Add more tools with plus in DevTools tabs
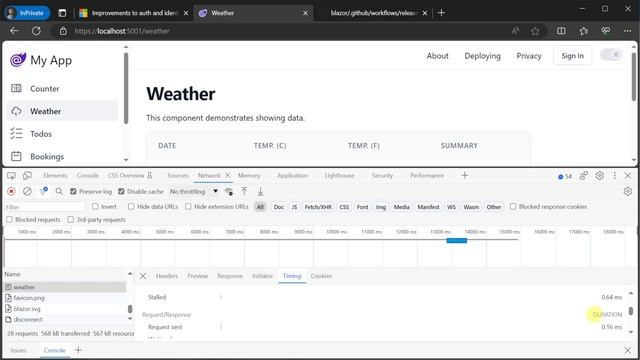This screenshot has height=360, width=640. point(464,176)
